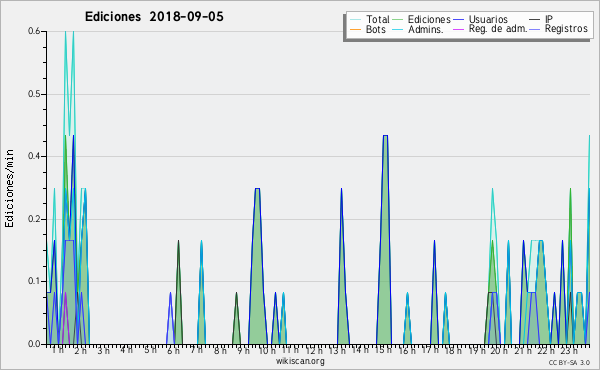Screen dimensions: 600x370
Task: Click the '16 h' x-axis label
Action: (407, 350)
